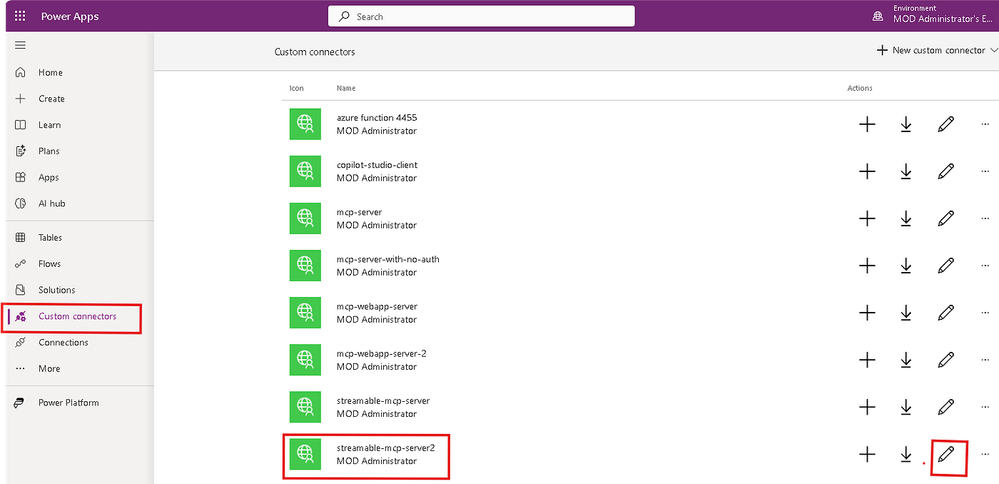
Task: Create connection for copilot-studio-client
Action: 866,171
